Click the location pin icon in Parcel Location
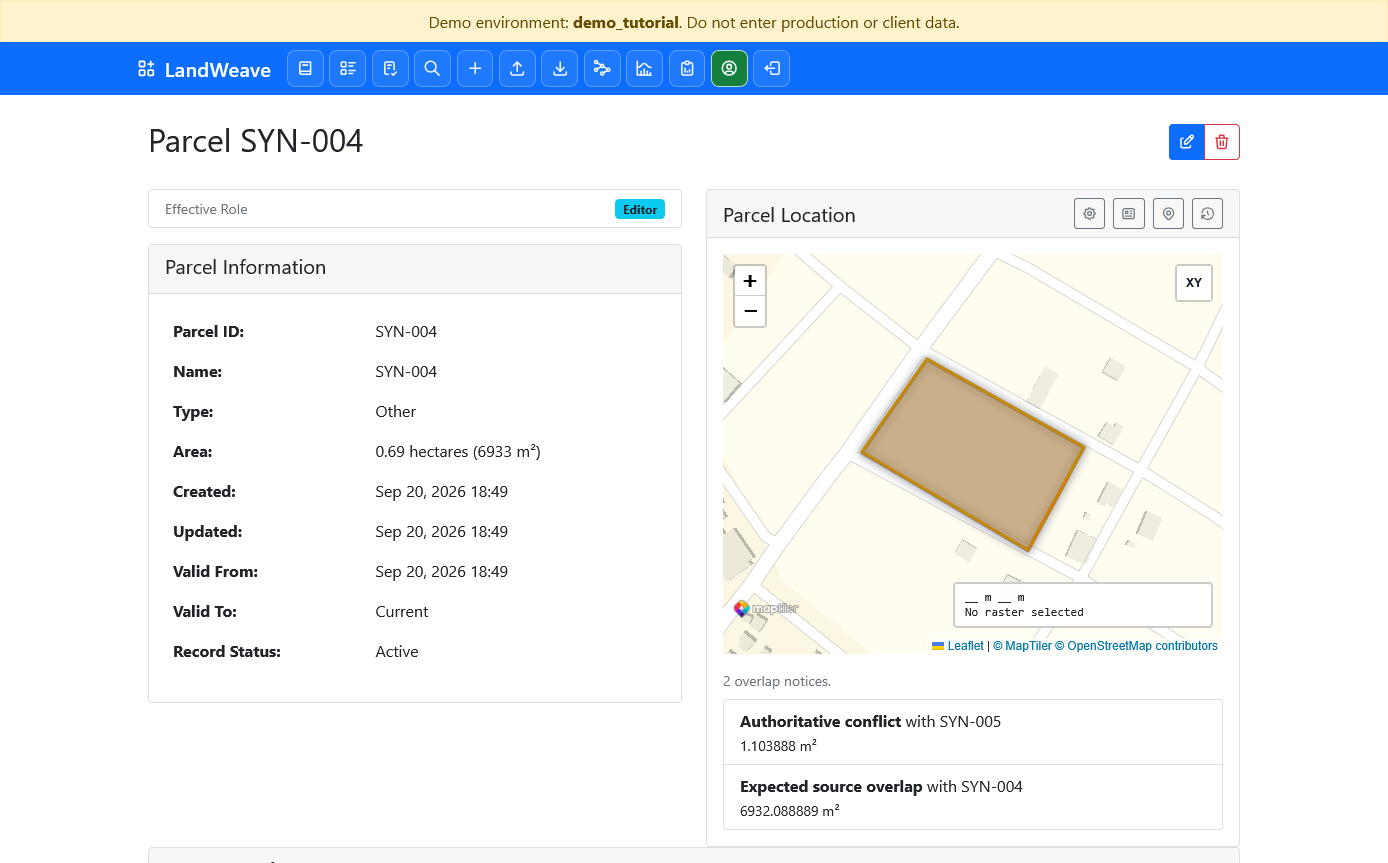This screenshot has height=863, width=1388. tap(1168, 213)
